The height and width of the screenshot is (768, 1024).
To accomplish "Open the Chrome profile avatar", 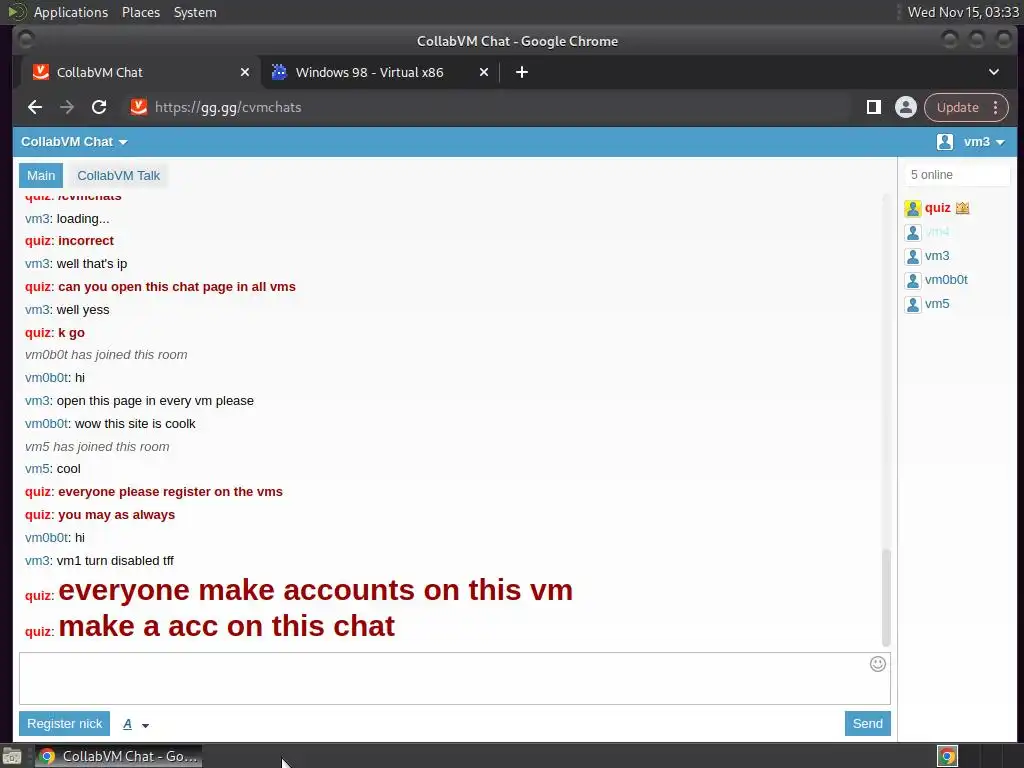I will click(x=905, y=107).
